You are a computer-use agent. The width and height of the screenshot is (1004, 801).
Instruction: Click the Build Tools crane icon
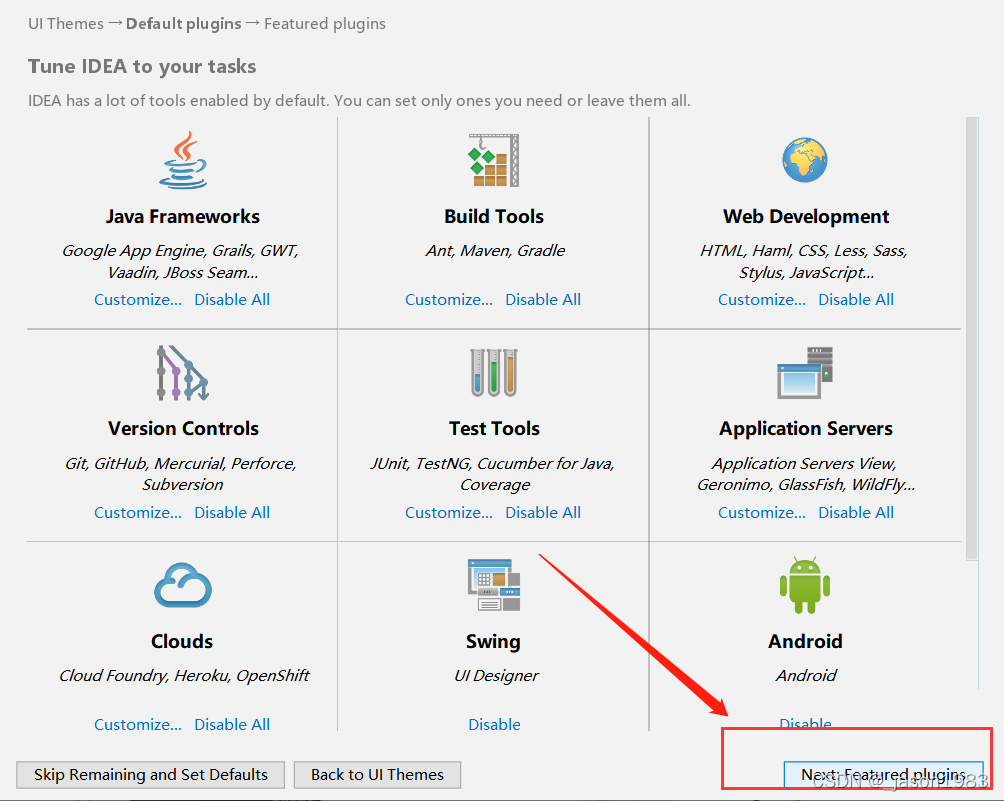point(494,160)
